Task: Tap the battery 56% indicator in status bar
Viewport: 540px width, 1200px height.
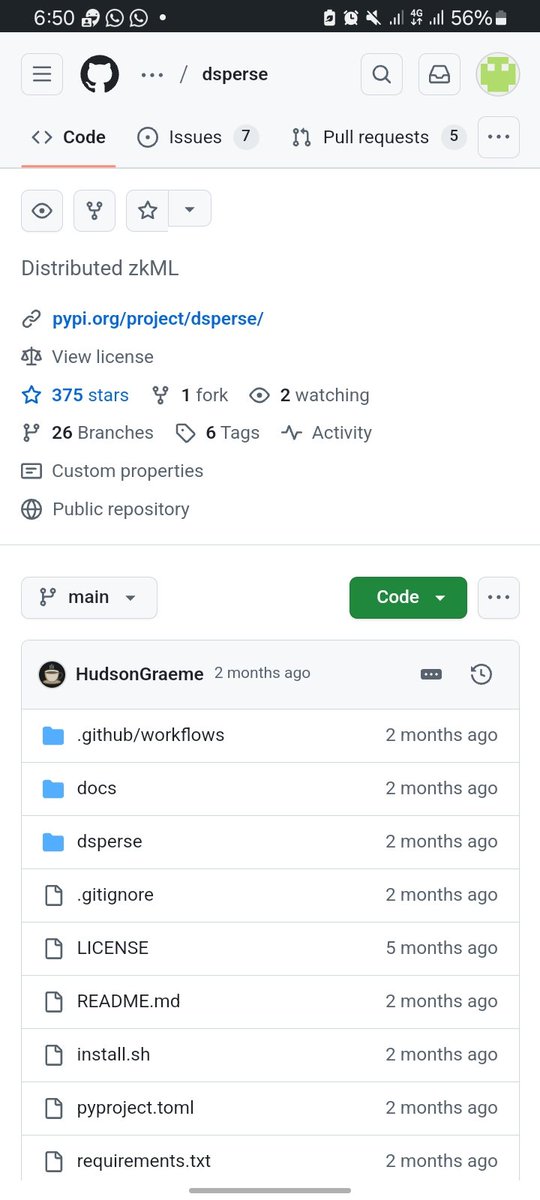Action: coord(479,17)
